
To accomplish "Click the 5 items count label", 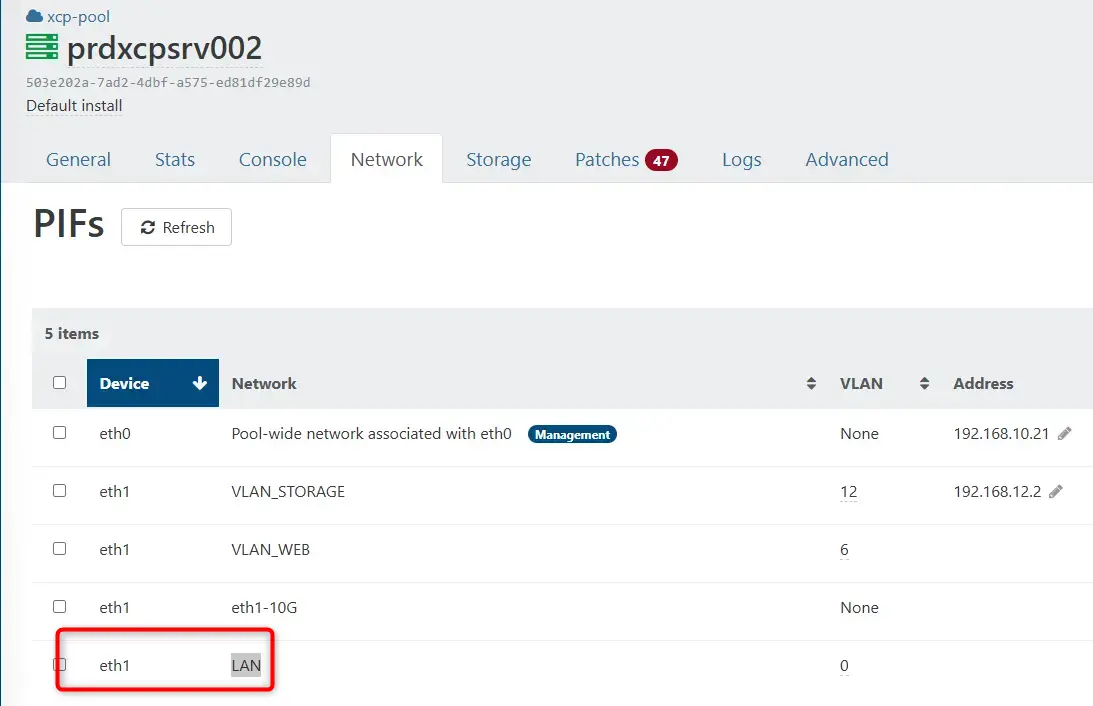I will pos(72,334).
